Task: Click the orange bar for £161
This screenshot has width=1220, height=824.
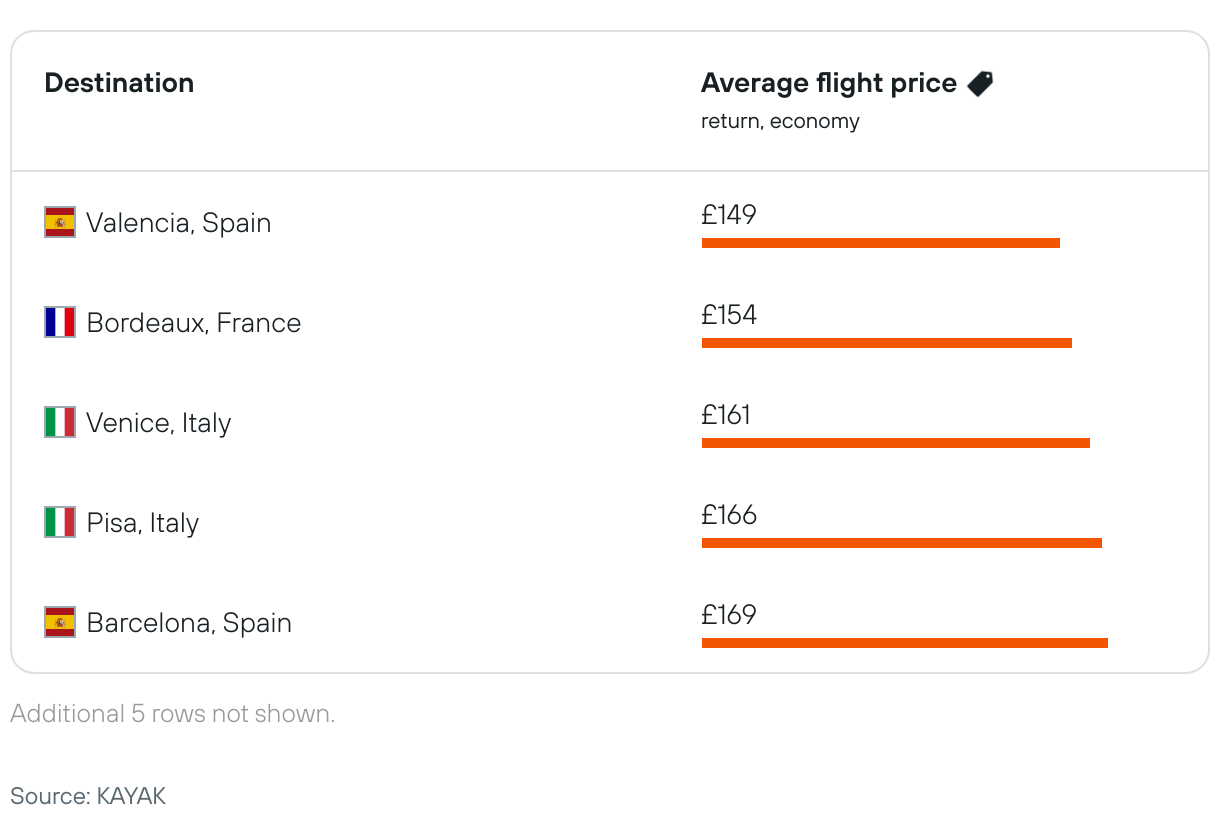Action: click(895, 443)
